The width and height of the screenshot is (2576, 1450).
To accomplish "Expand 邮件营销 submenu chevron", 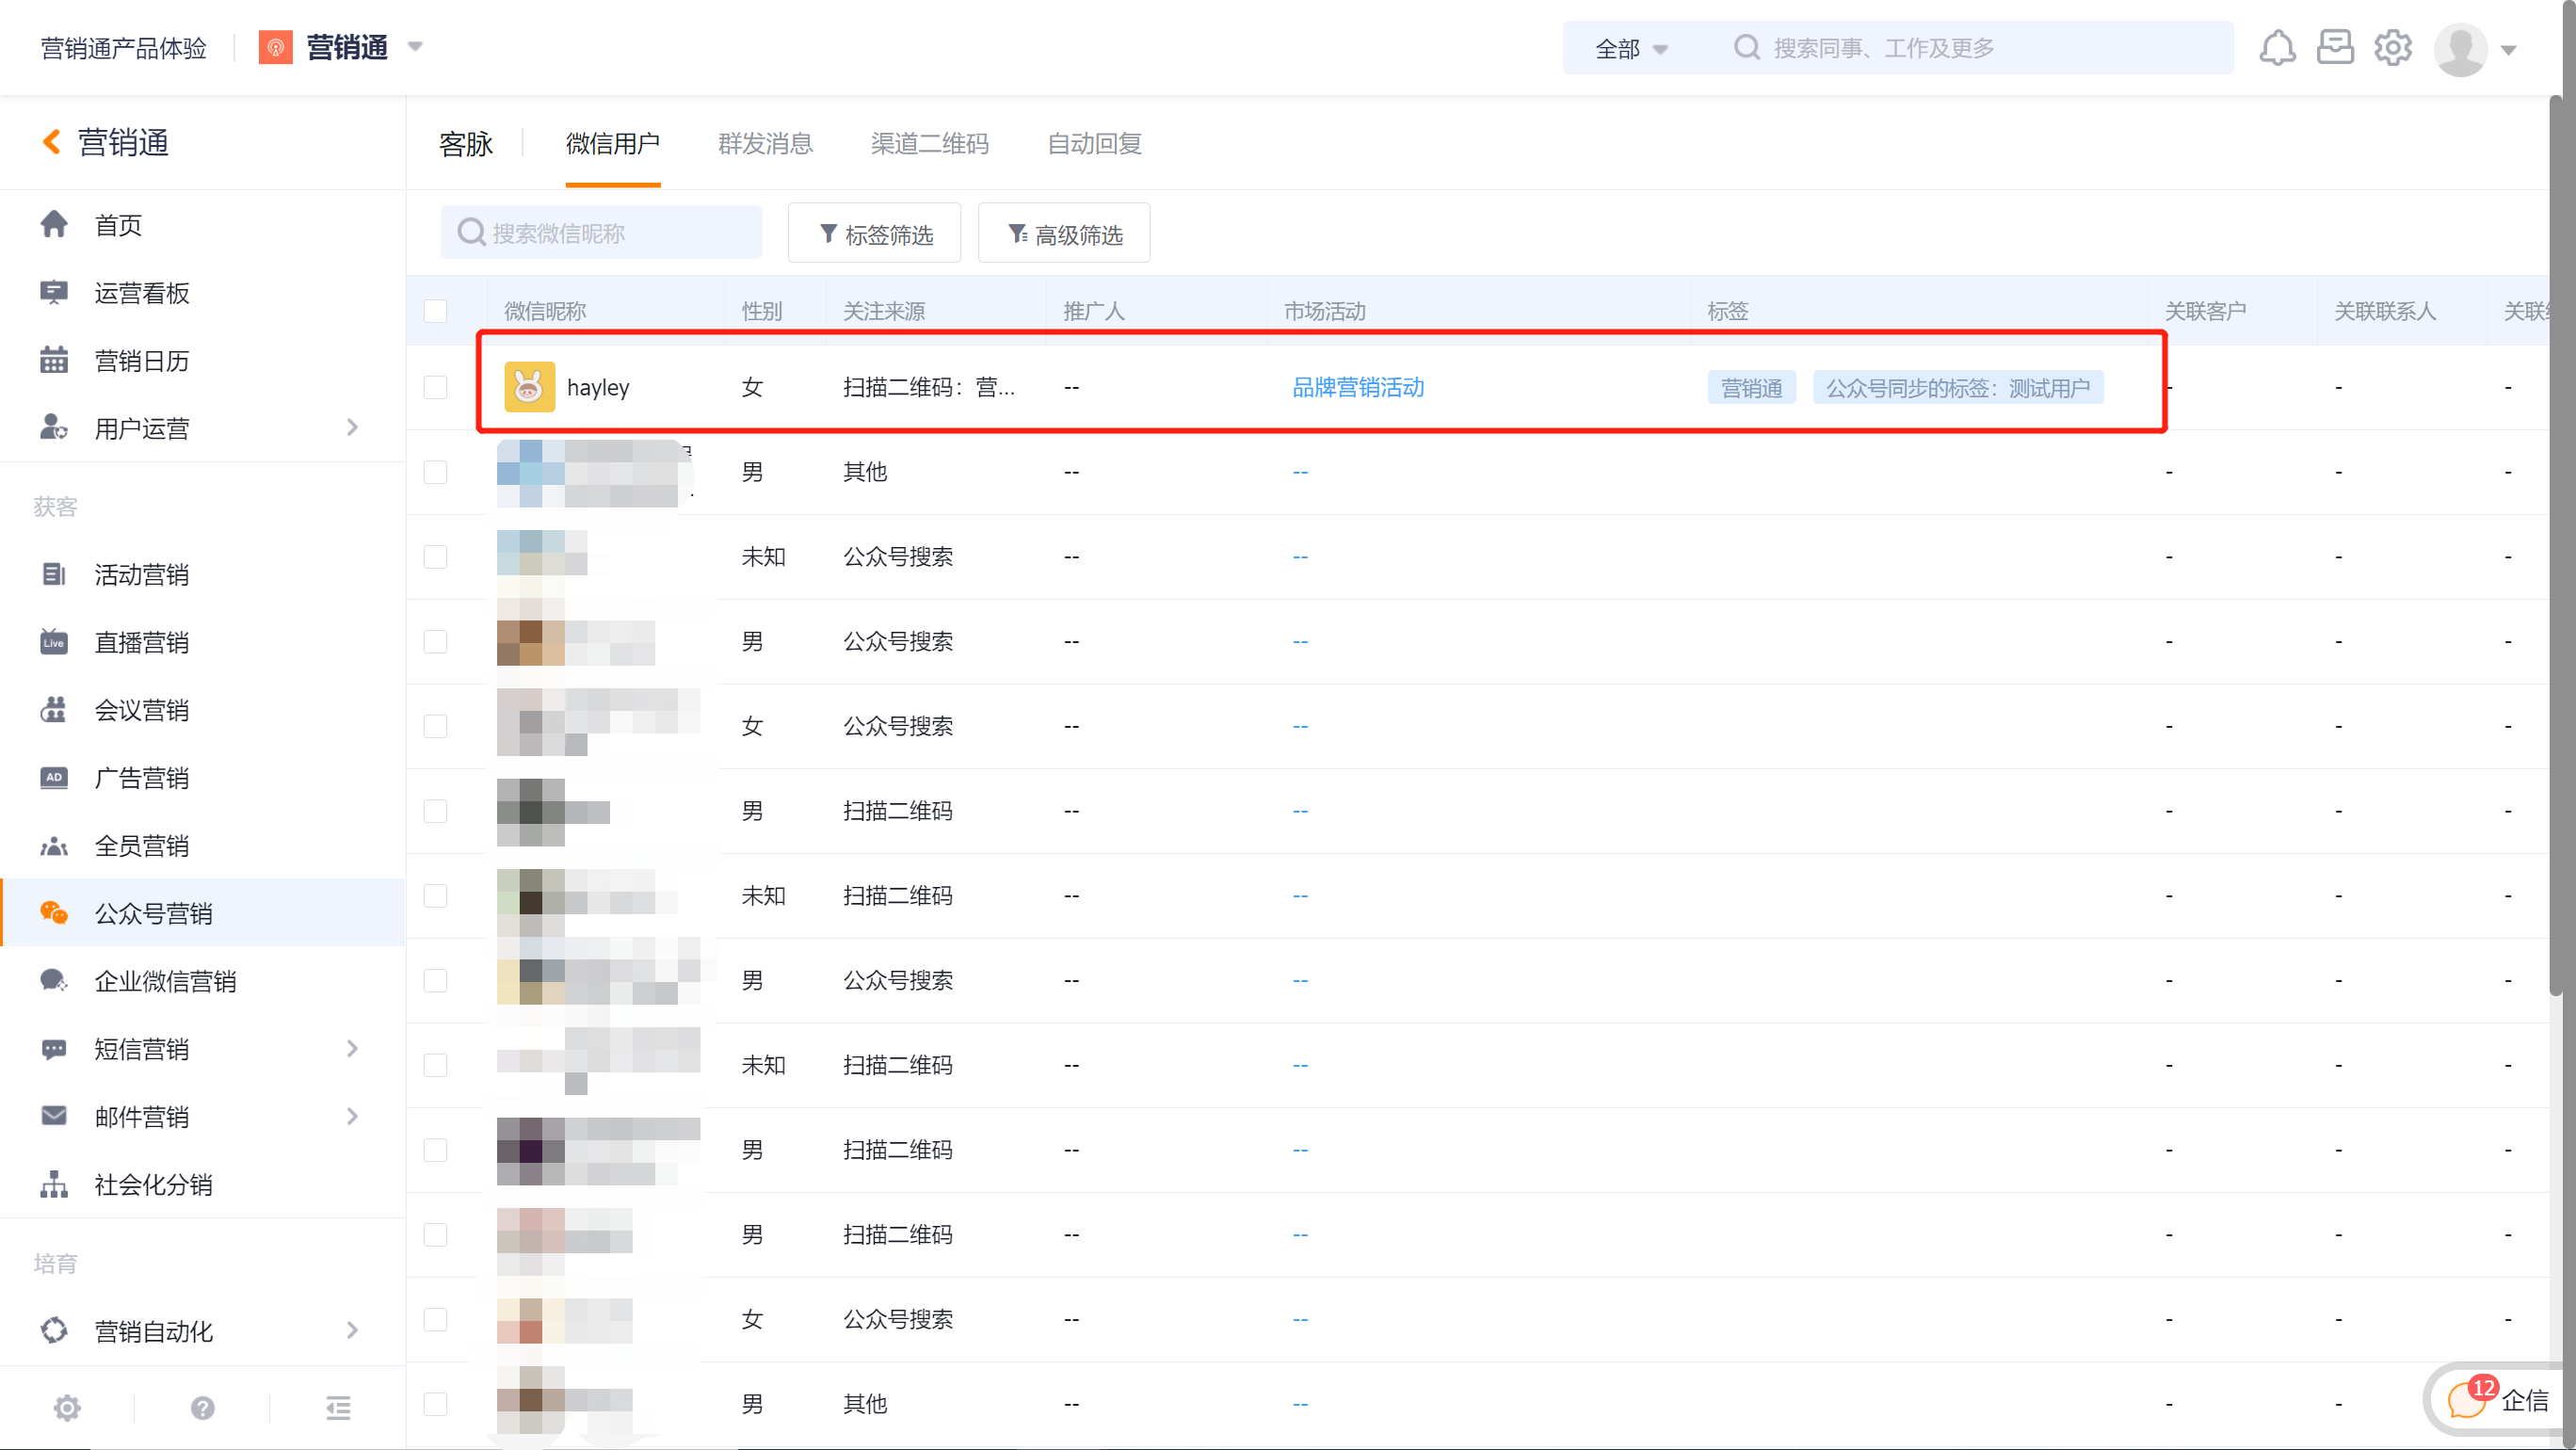I will (352, 1116).
